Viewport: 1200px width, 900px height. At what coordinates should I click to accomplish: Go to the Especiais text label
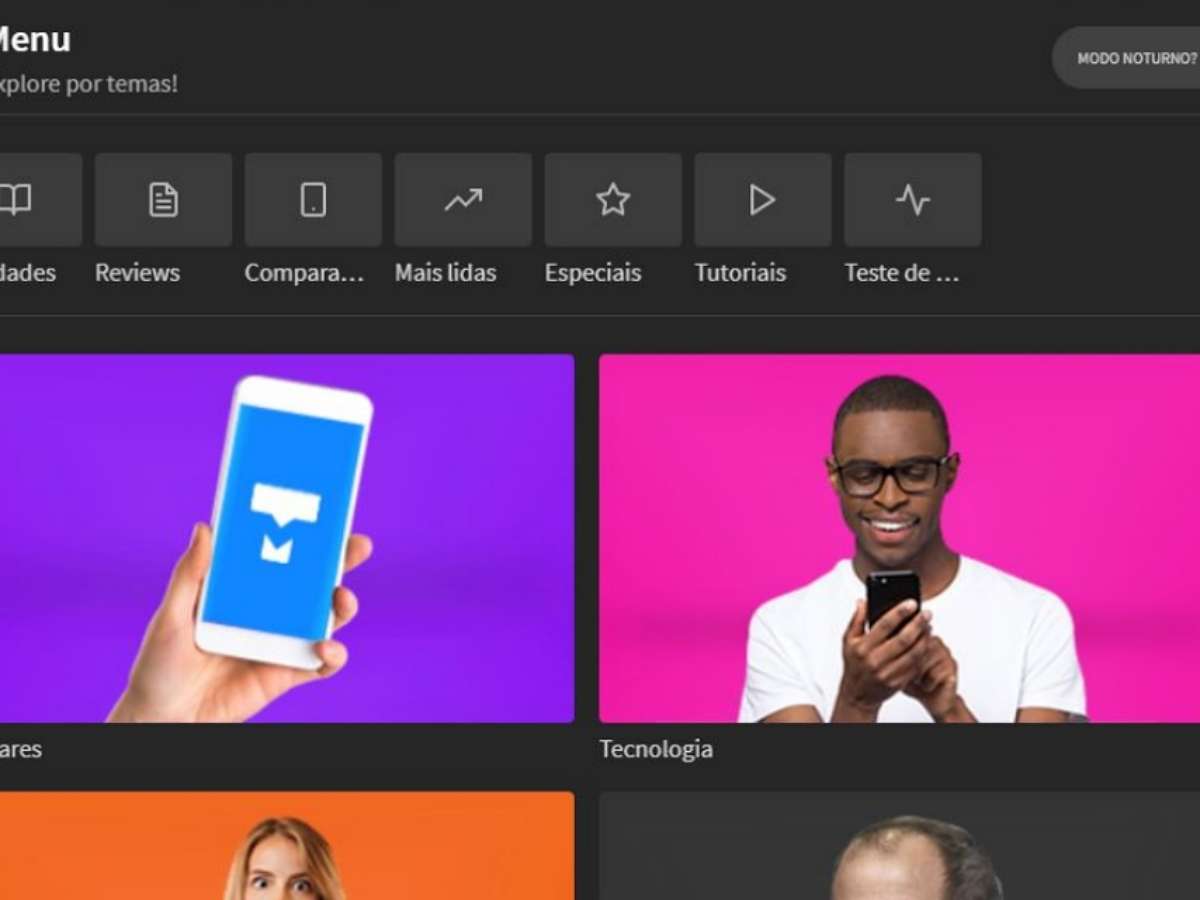[x=593, y=273]
